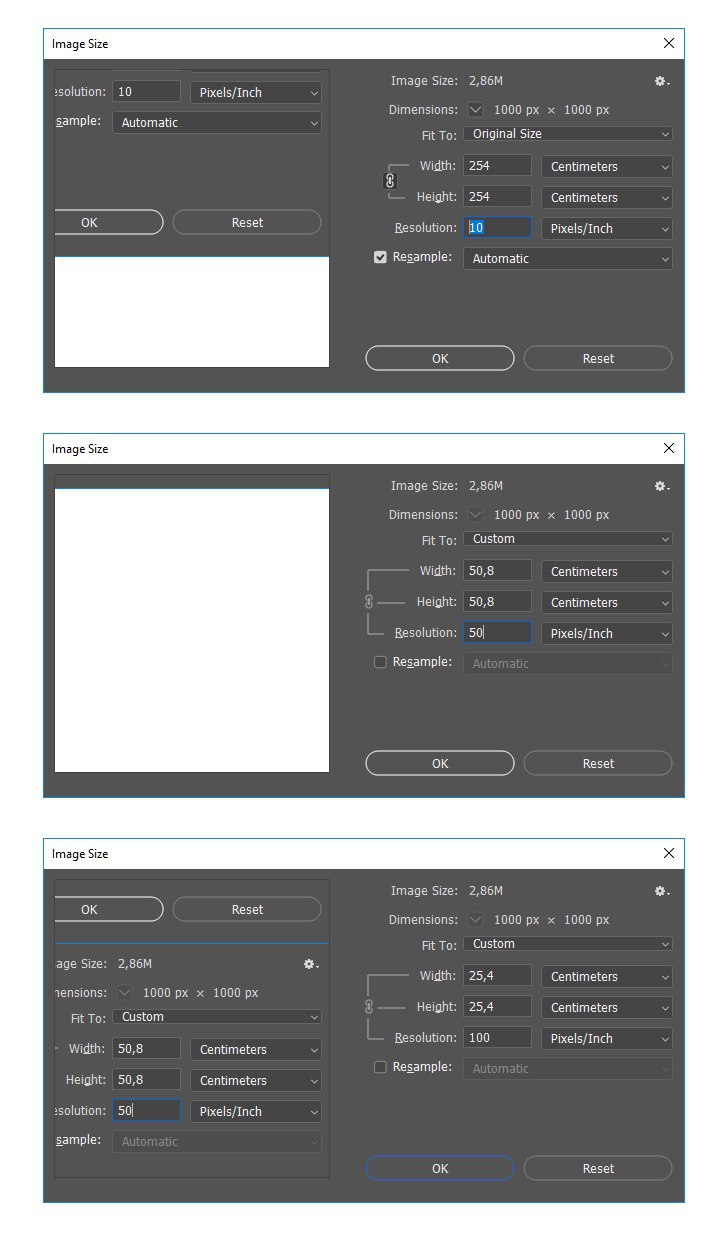Click Reset below checked Resample in Original Size dialog

point(598,358)
